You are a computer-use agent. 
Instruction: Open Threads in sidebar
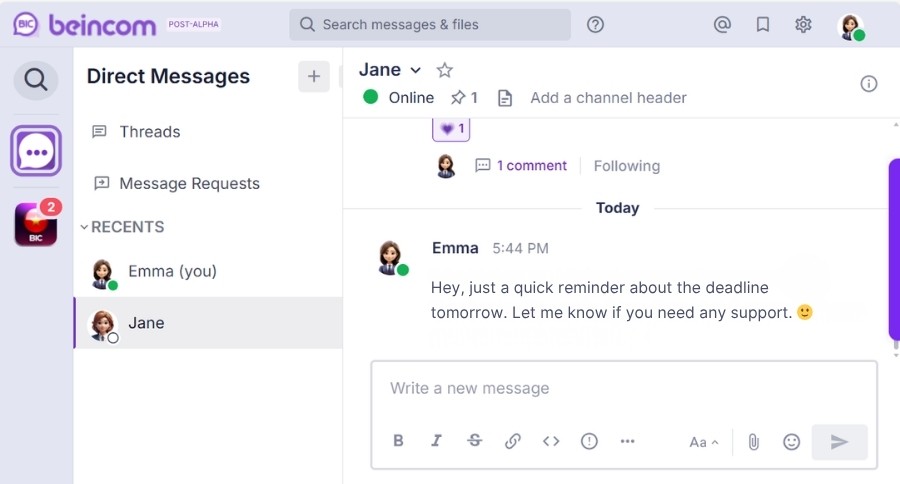[149, 132]
